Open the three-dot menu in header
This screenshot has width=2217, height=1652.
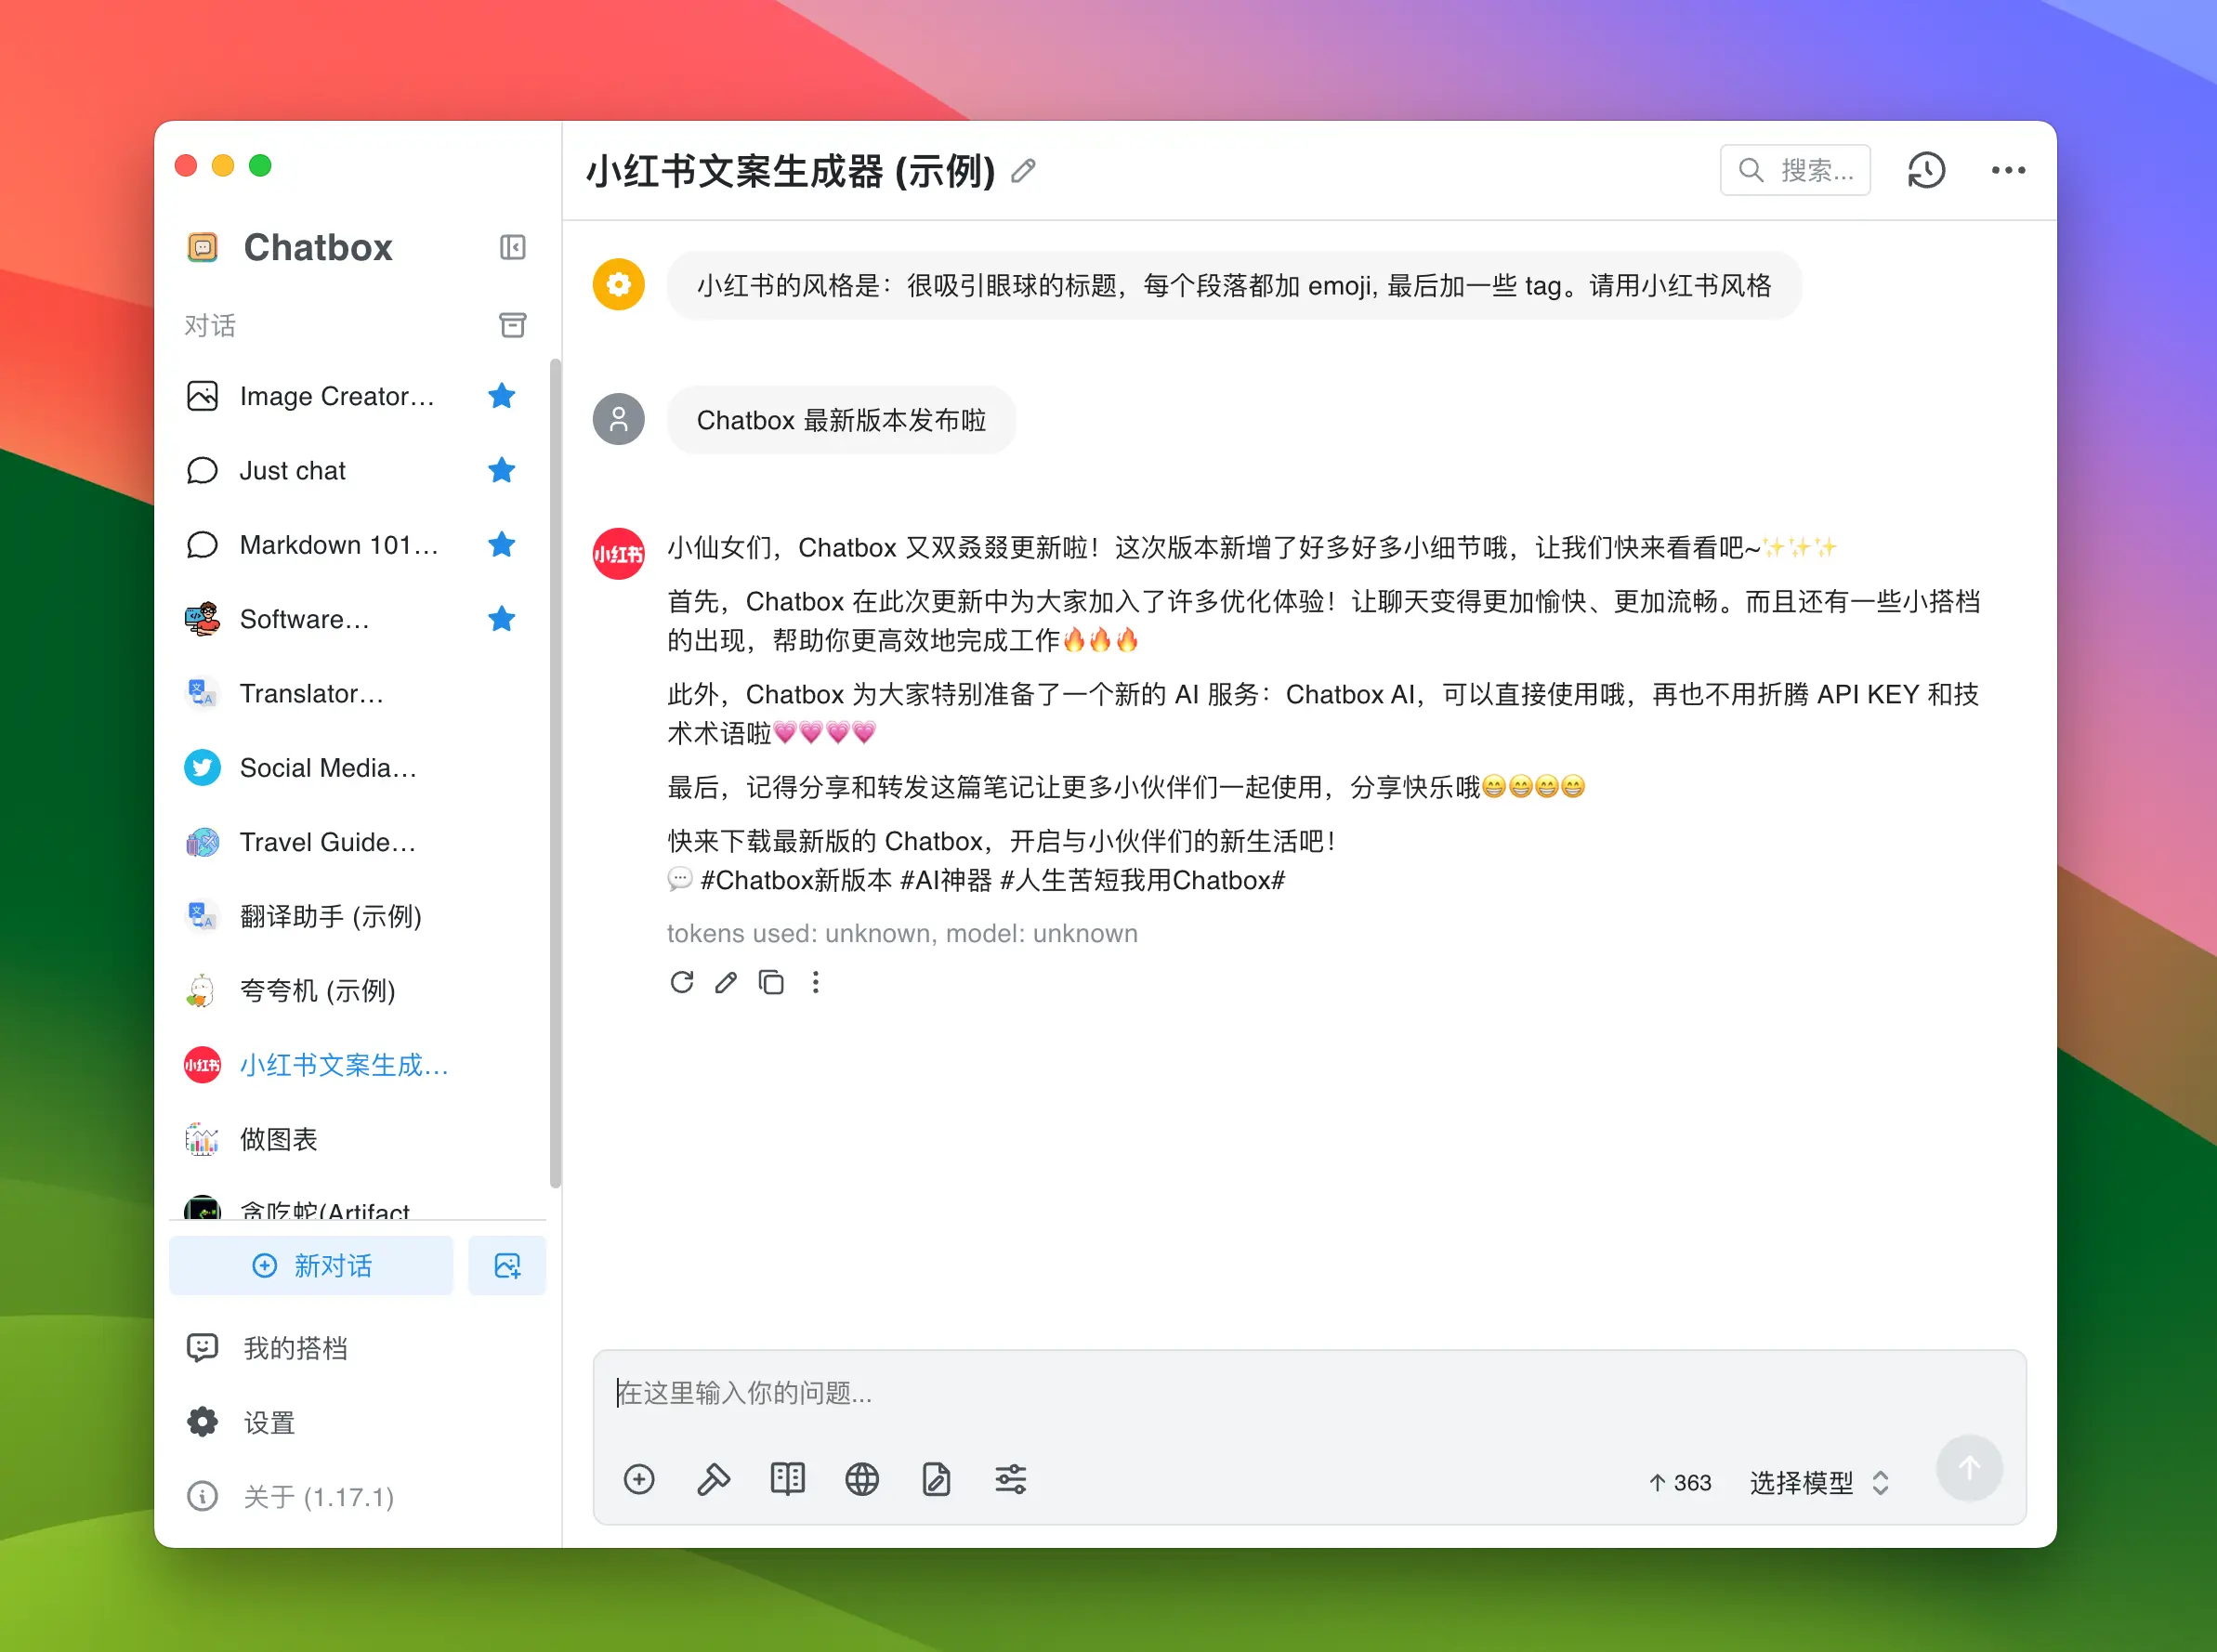pos(2007,171)
